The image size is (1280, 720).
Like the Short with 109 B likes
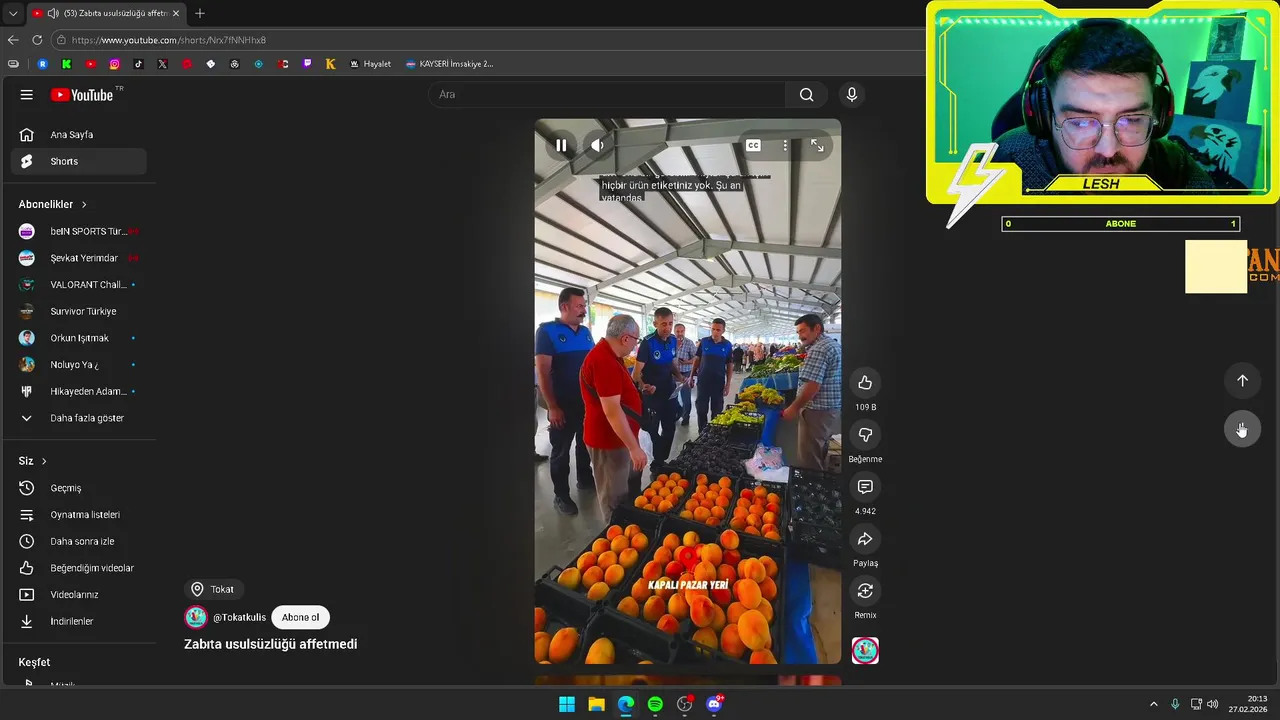click(865, 382)
